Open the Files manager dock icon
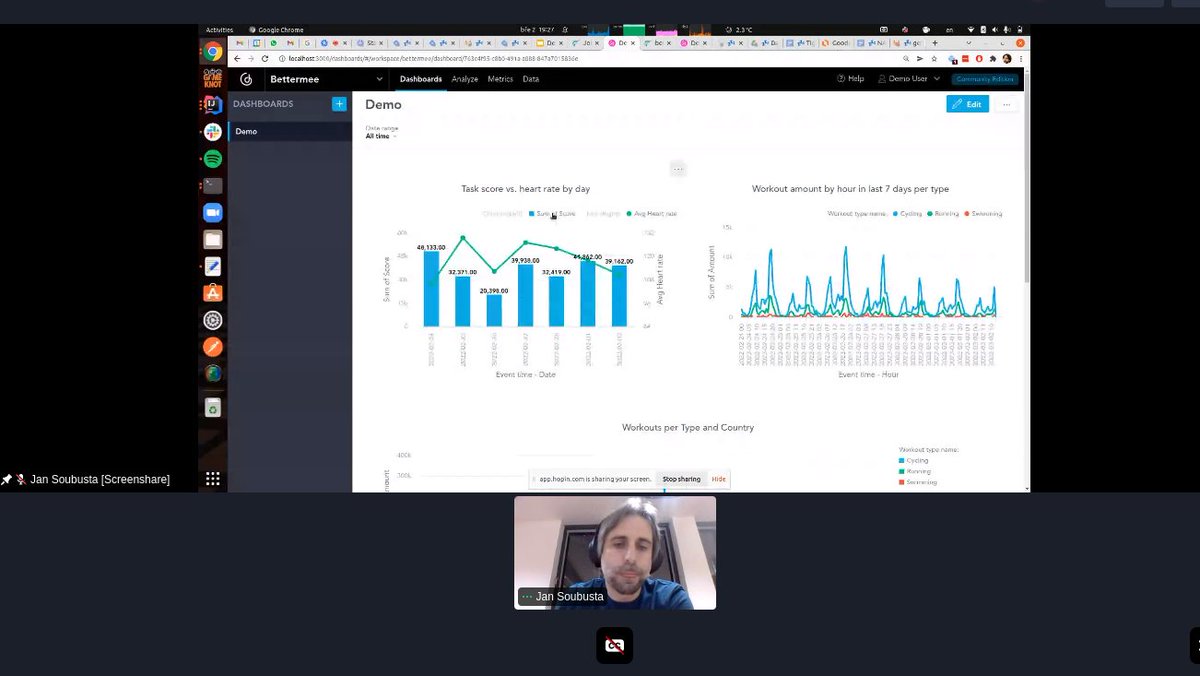This screenshot has height=676, width=1200. pyautogui.click(x=212, y=239)
